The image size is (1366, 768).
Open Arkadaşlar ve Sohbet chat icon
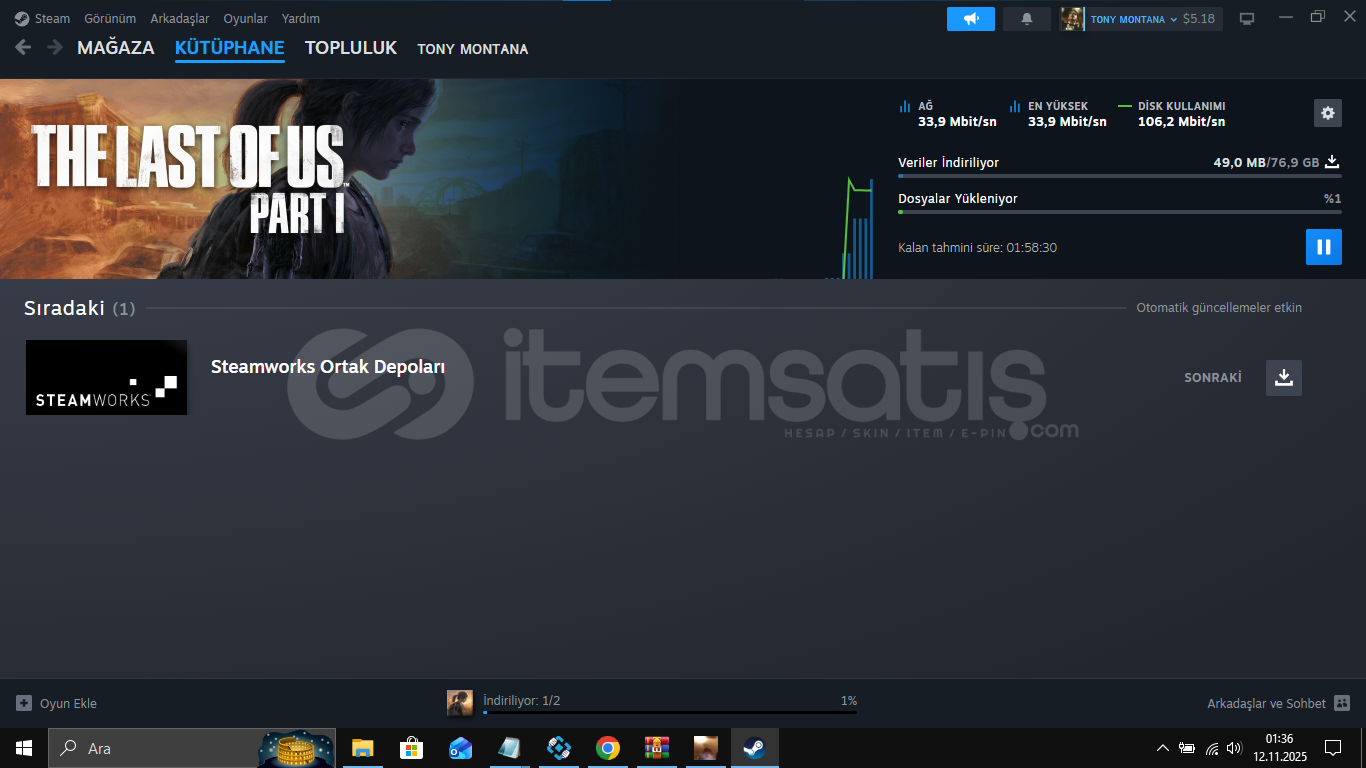pos(1342,703)
